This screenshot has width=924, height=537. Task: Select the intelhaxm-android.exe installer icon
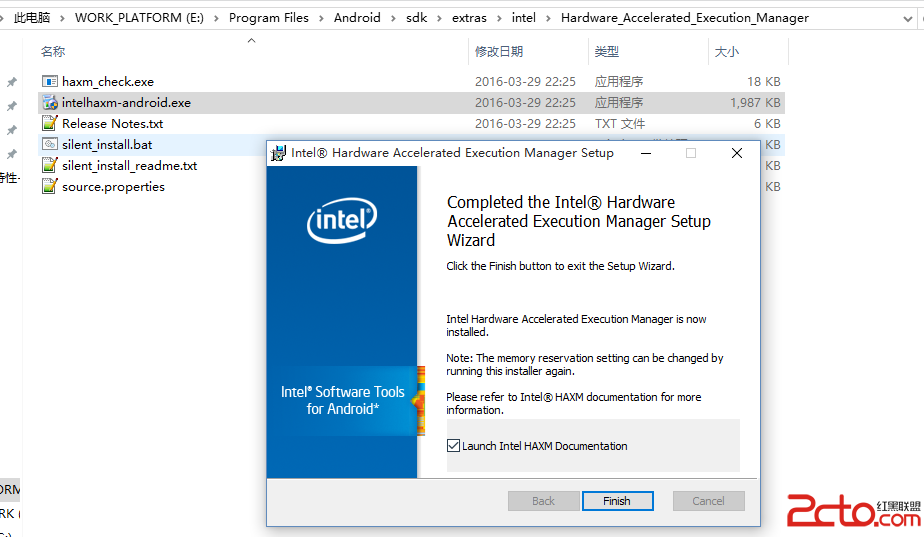point(50,102)
